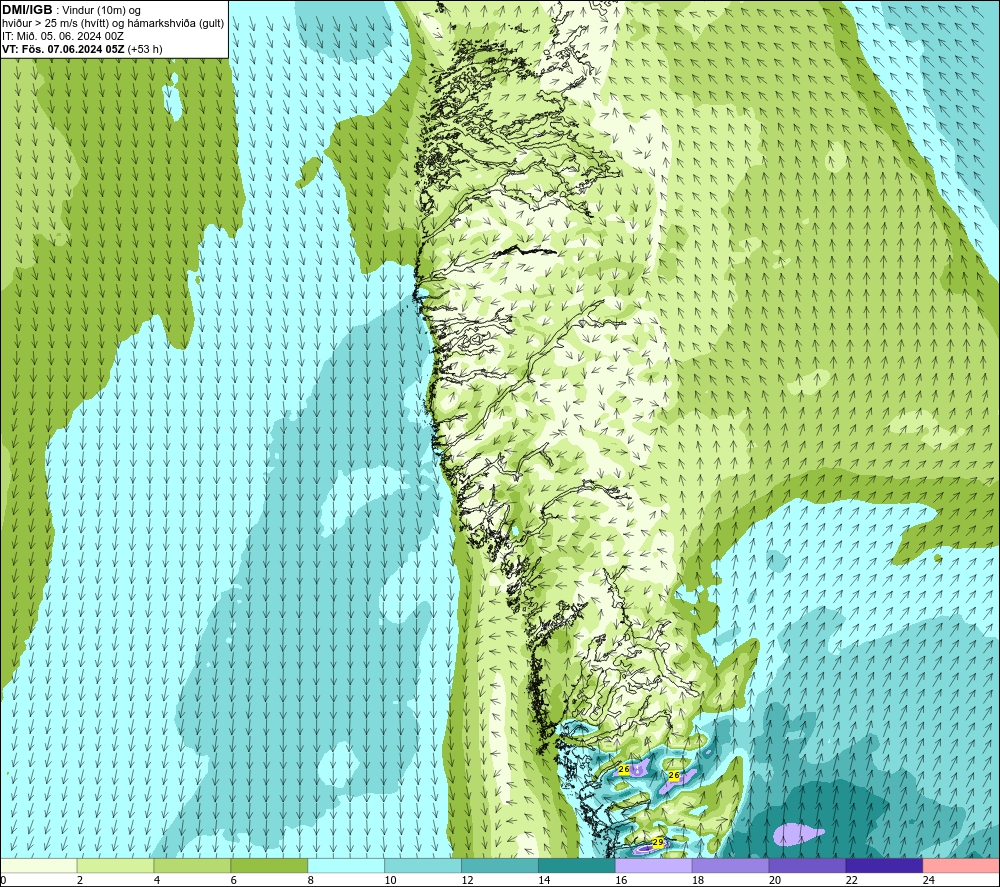Viewport: 1000px width, 887px height.
Task: Click the 'VT: Fös. 07.06.2024 05Z' line
Action: coord(63,49)
